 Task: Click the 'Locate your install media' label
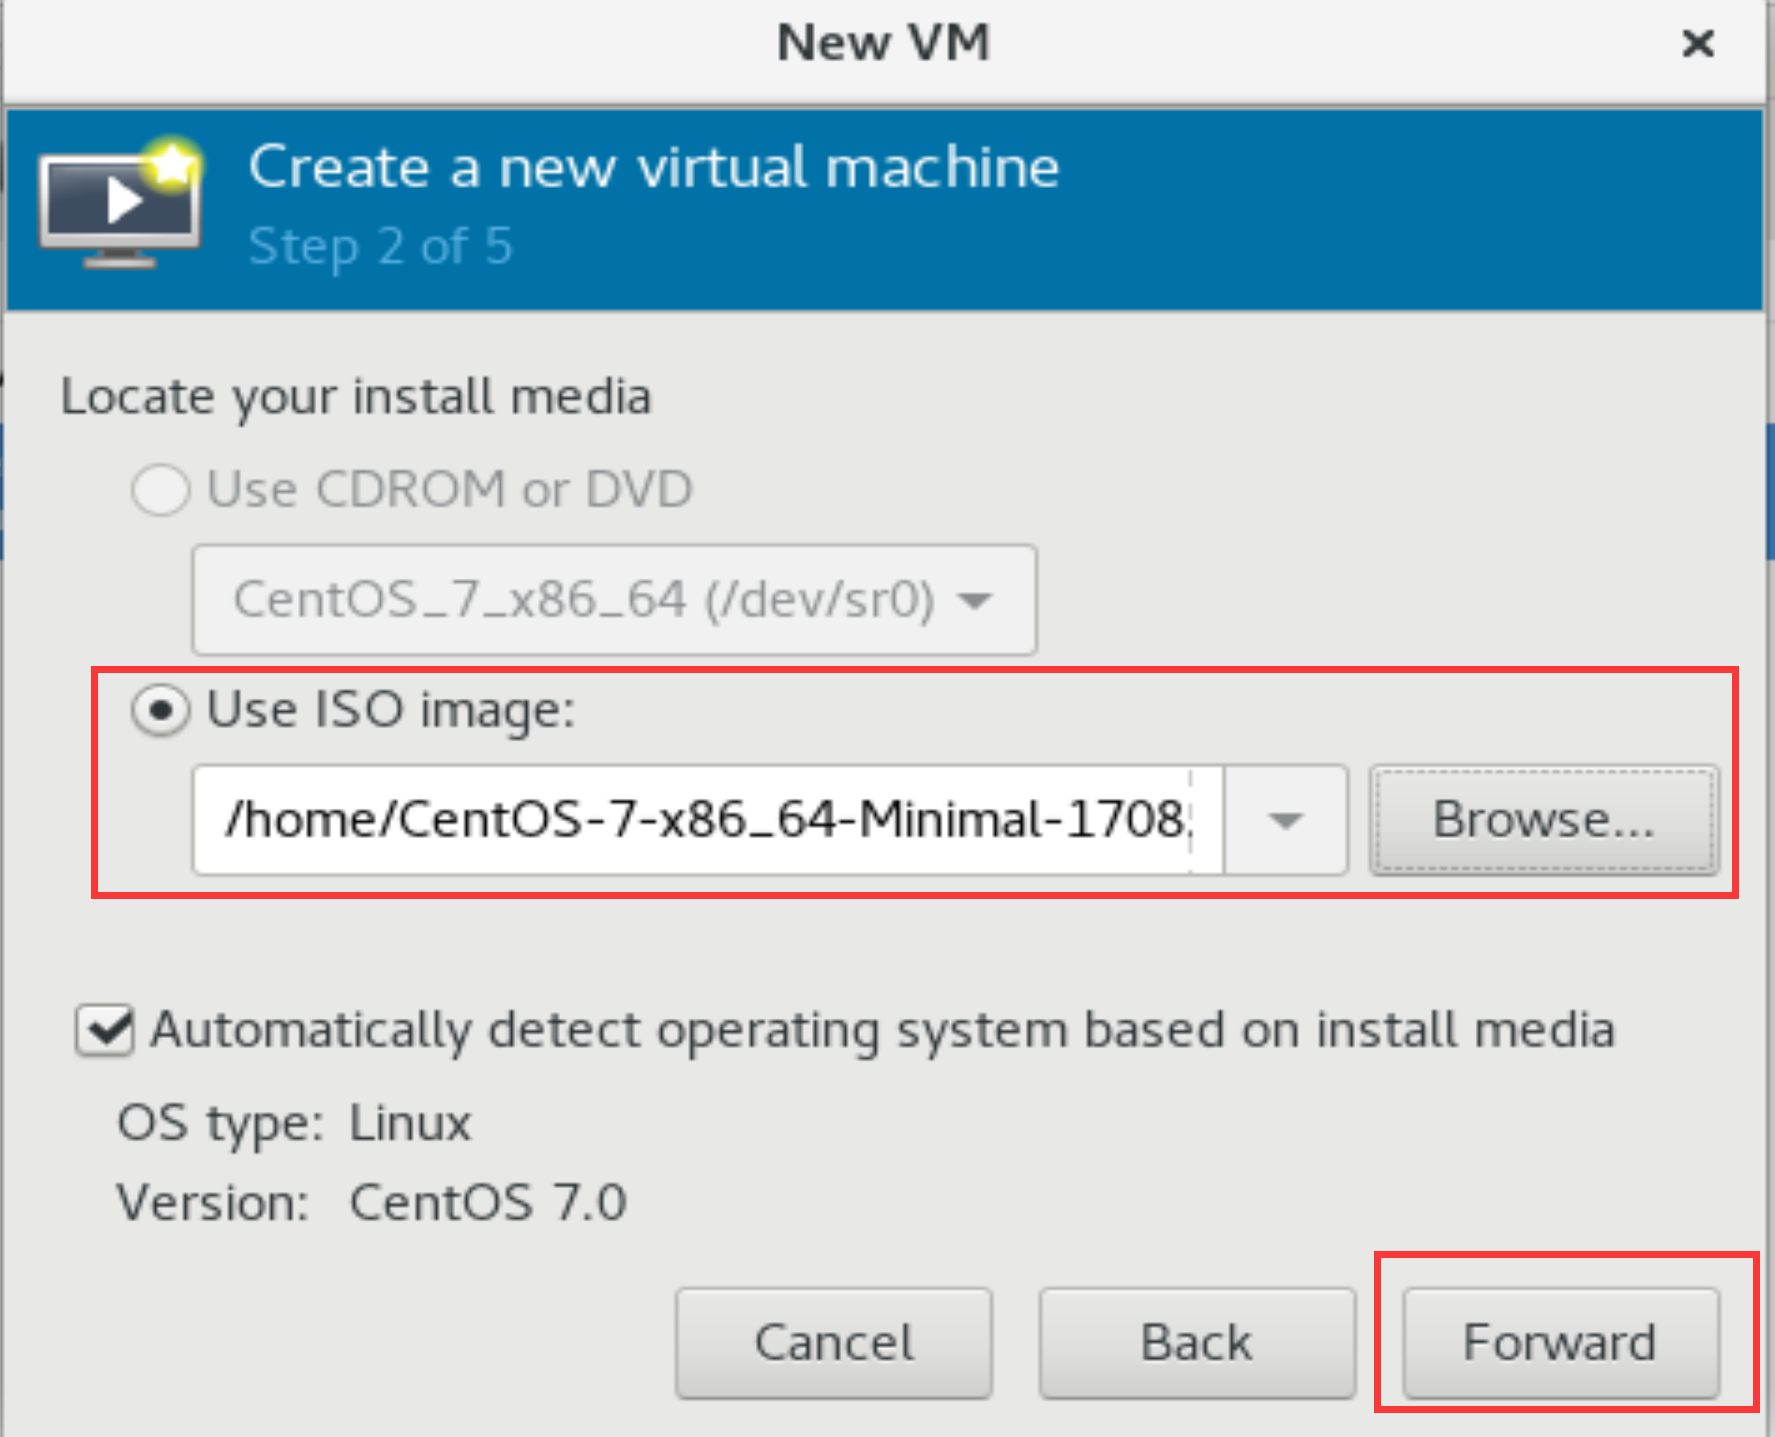click(357, 397)
